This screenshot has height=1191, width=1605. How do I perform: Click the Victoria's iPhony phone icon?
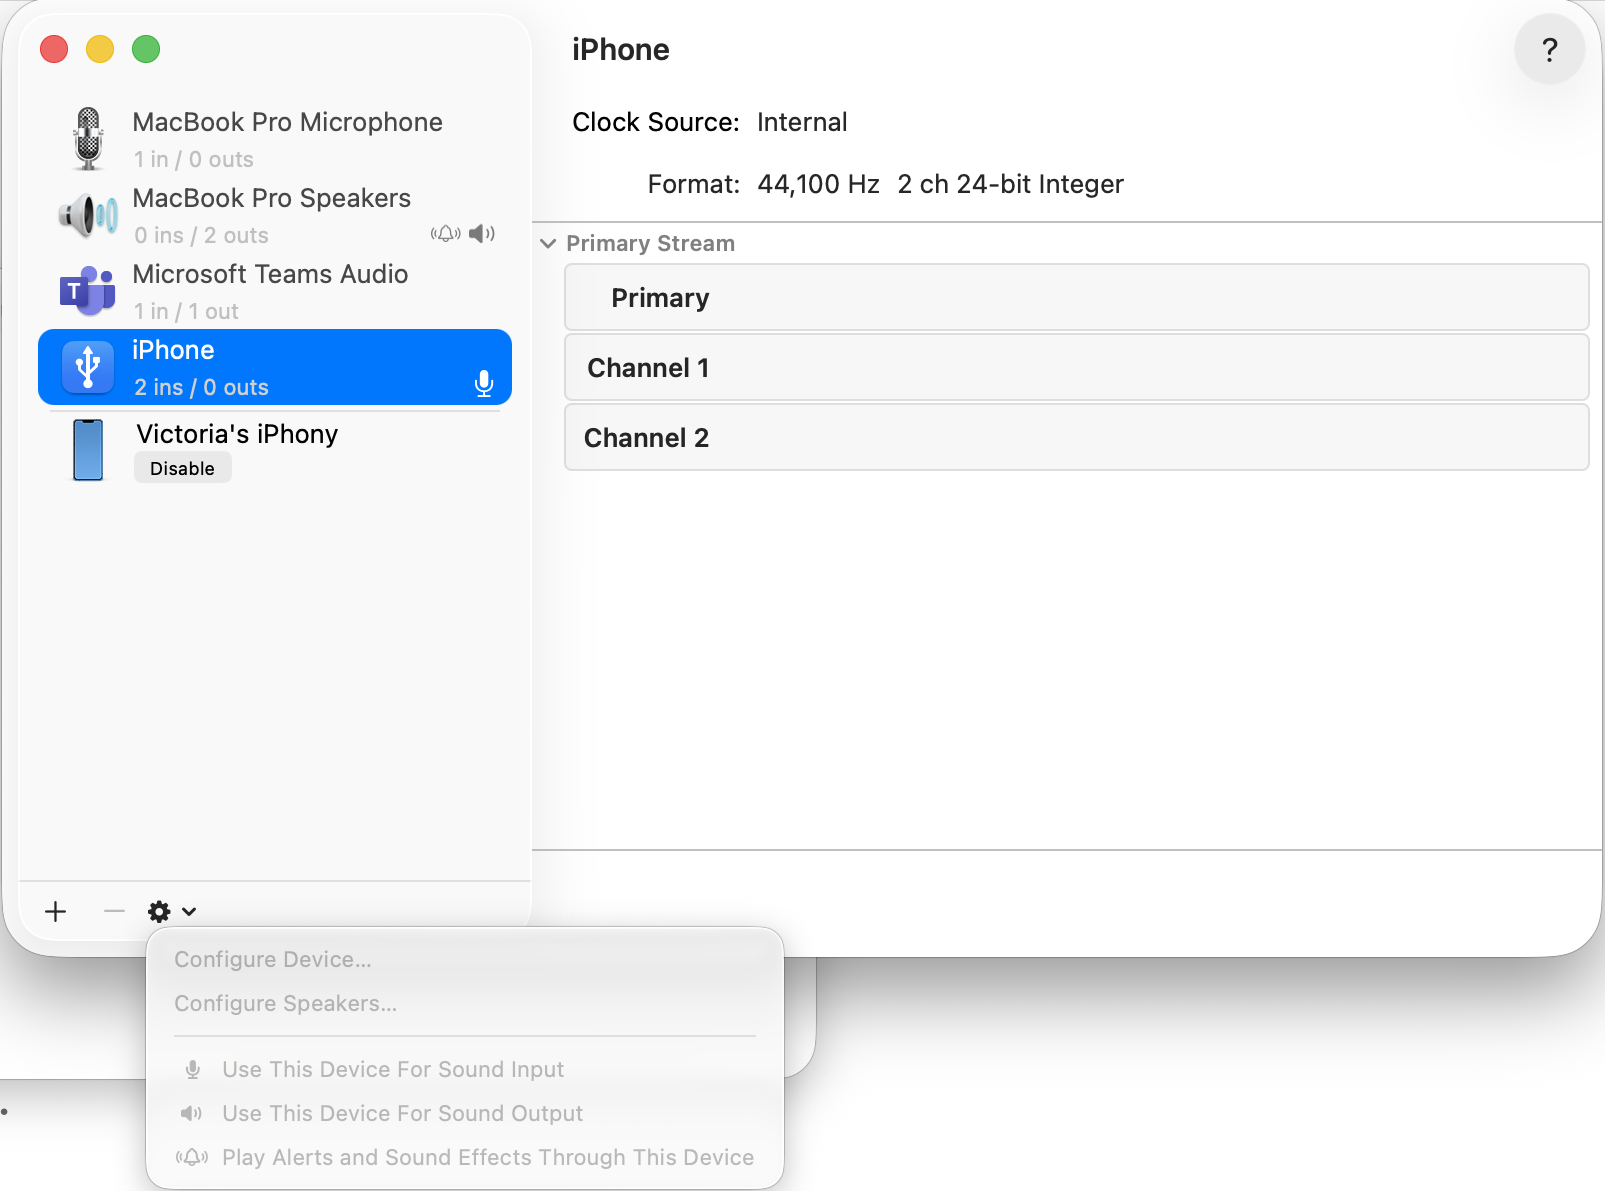point(88,450)
